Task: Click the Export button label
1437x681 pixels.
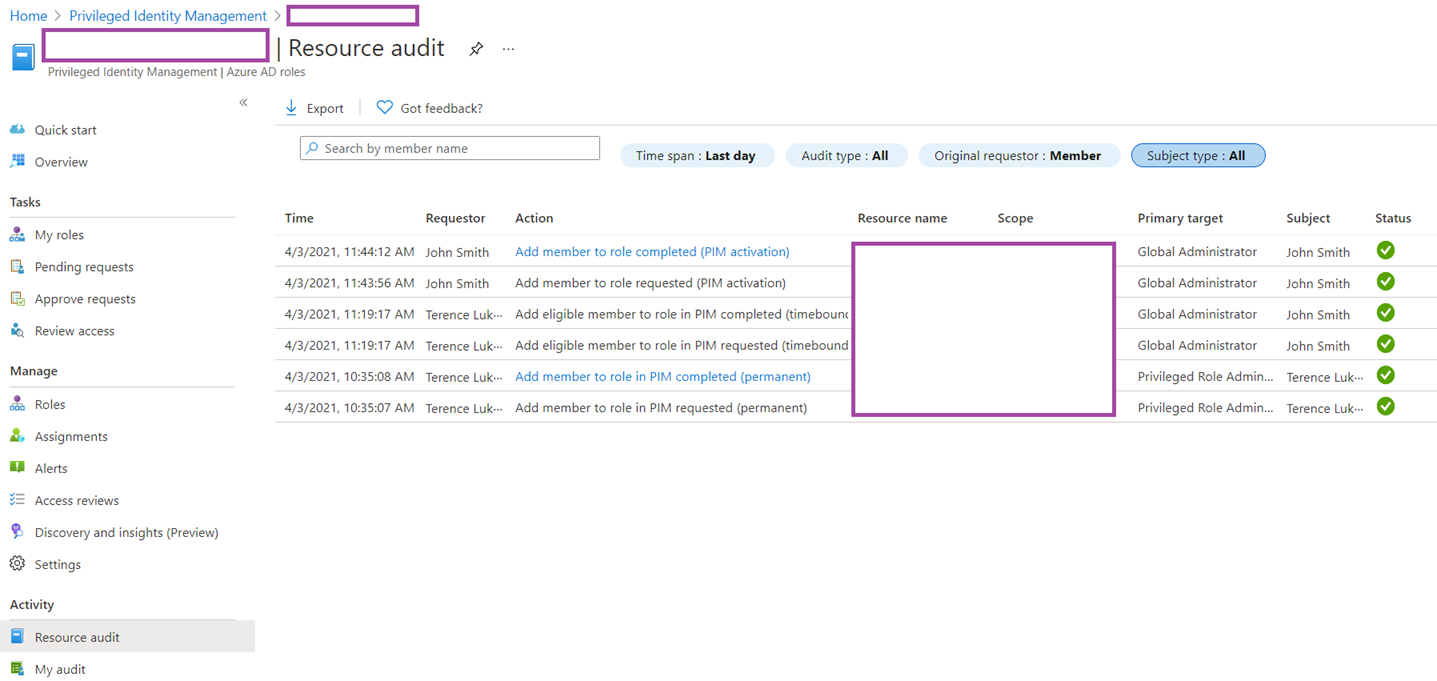Action: 325,108
